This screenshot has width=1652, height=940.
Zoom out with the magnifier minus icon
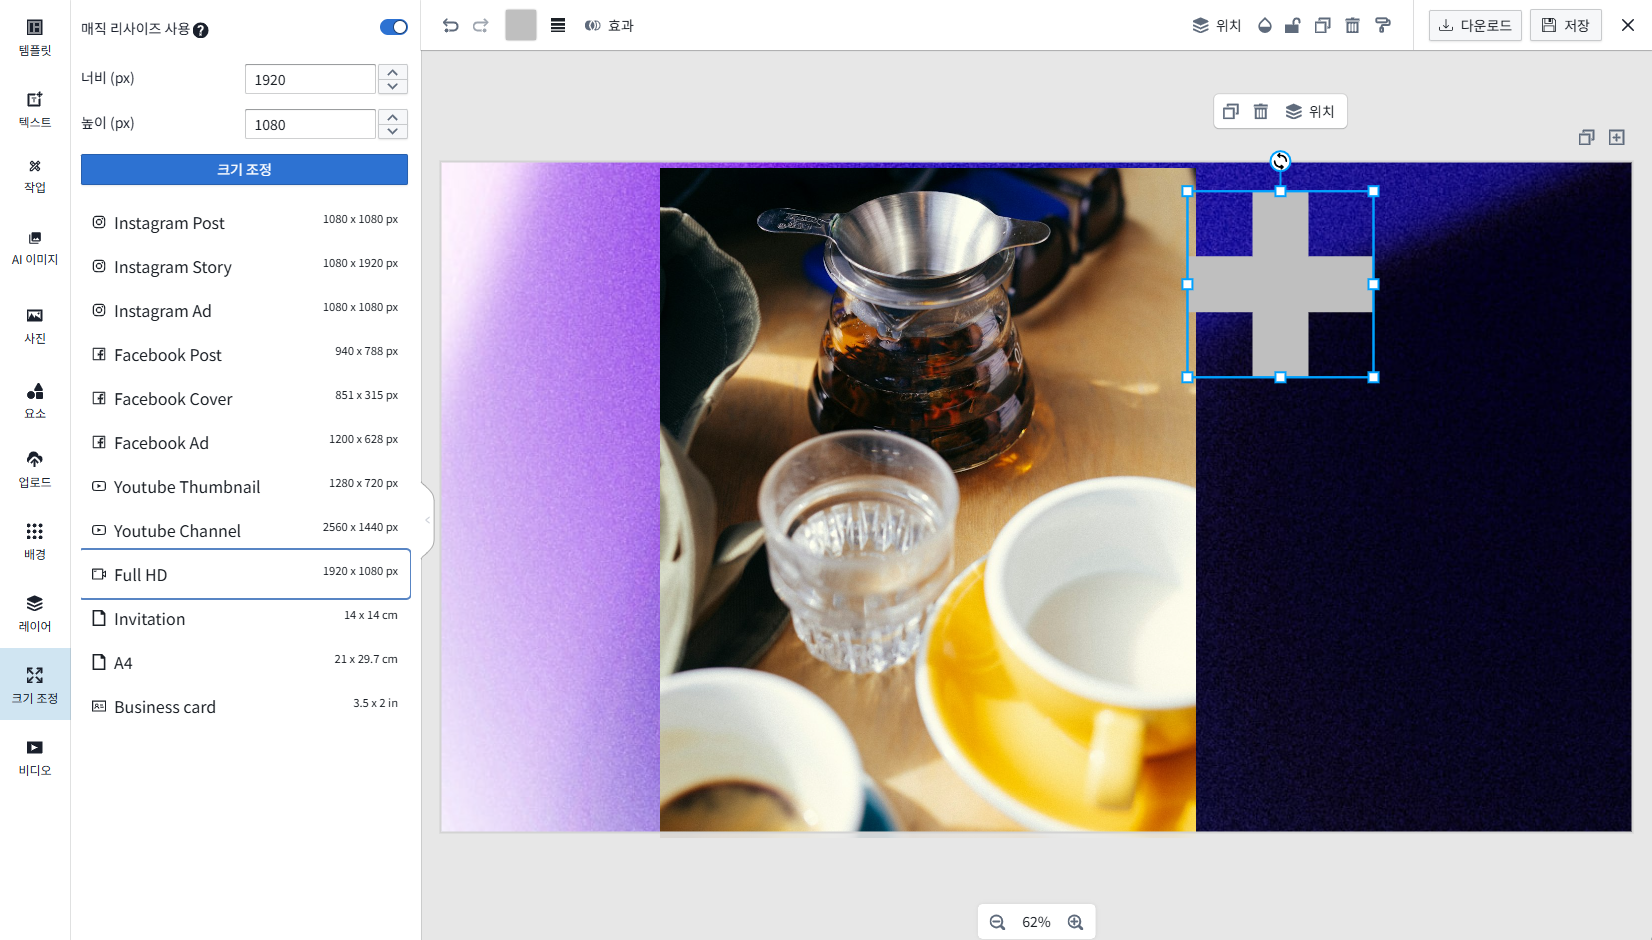[997, 922]
